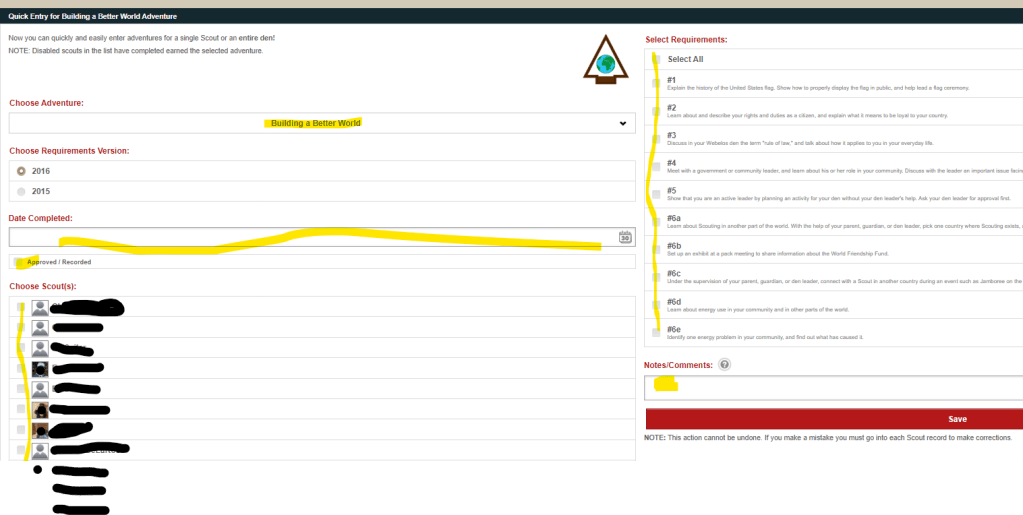Click the dropdown arrow of adventure selector
The width and height of the screenshot is (1023, 515).
(x=622, y=123)
